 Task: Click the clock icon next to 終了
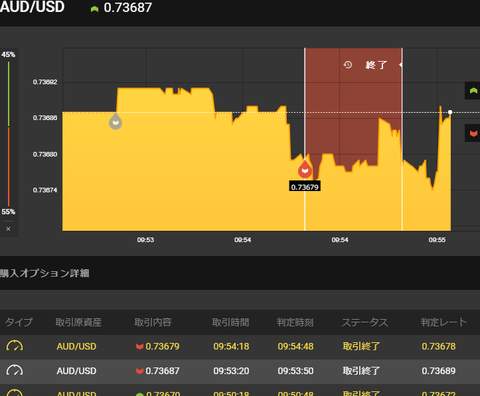coord(348,65)
